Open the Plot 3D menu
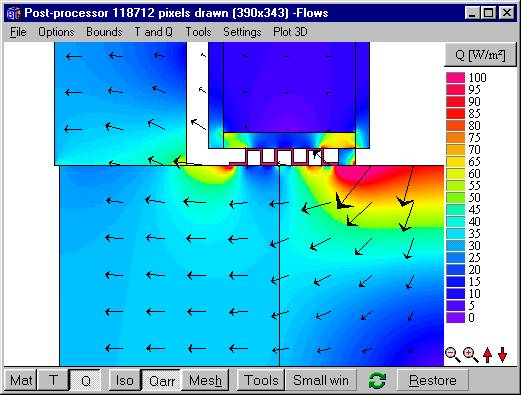 click(x=290, y=32)
